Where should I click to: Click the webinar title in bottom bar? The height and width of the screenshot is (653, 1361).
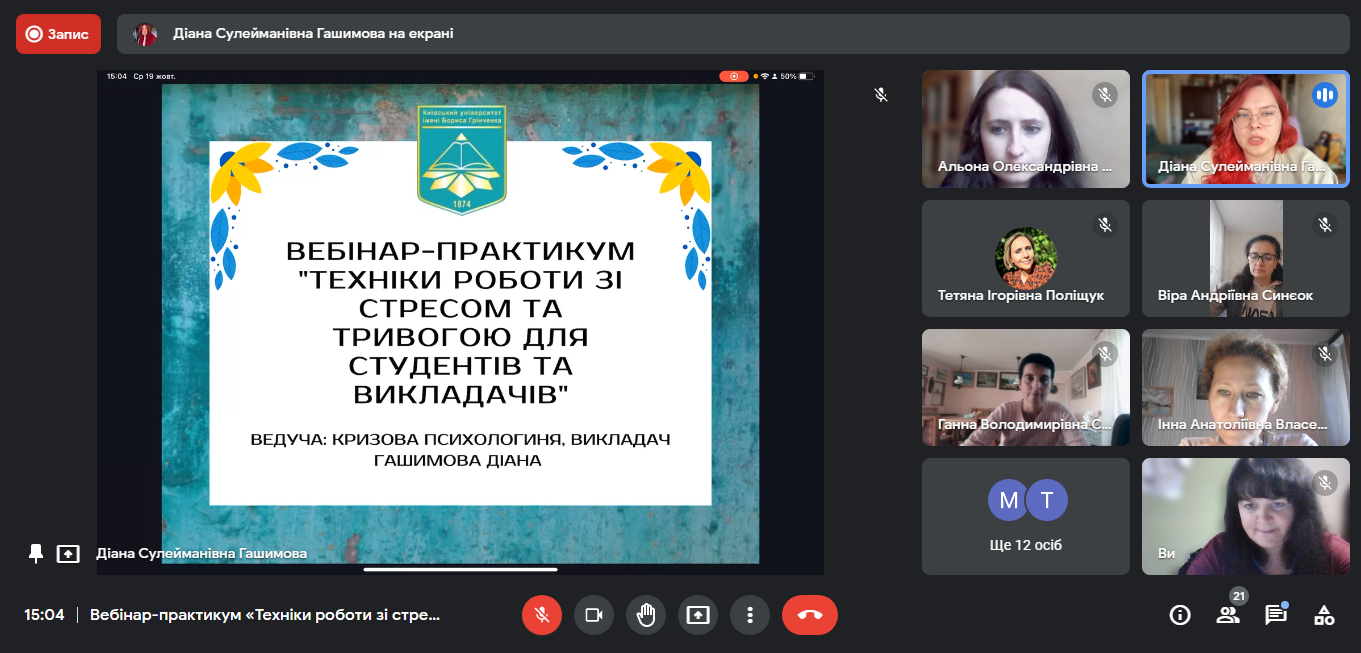[x=265, y=615]
